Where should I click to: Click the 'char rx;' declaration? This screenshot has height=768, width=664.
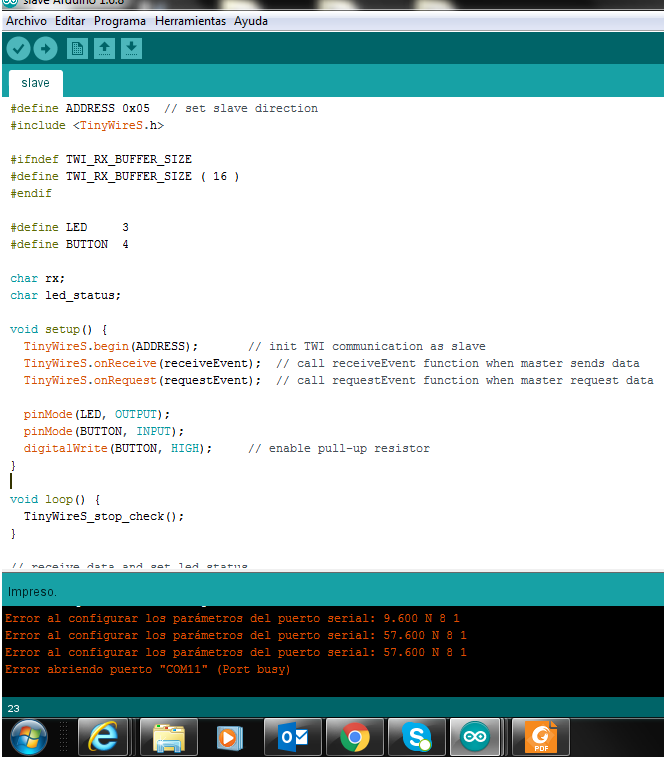tap(38, 279)
